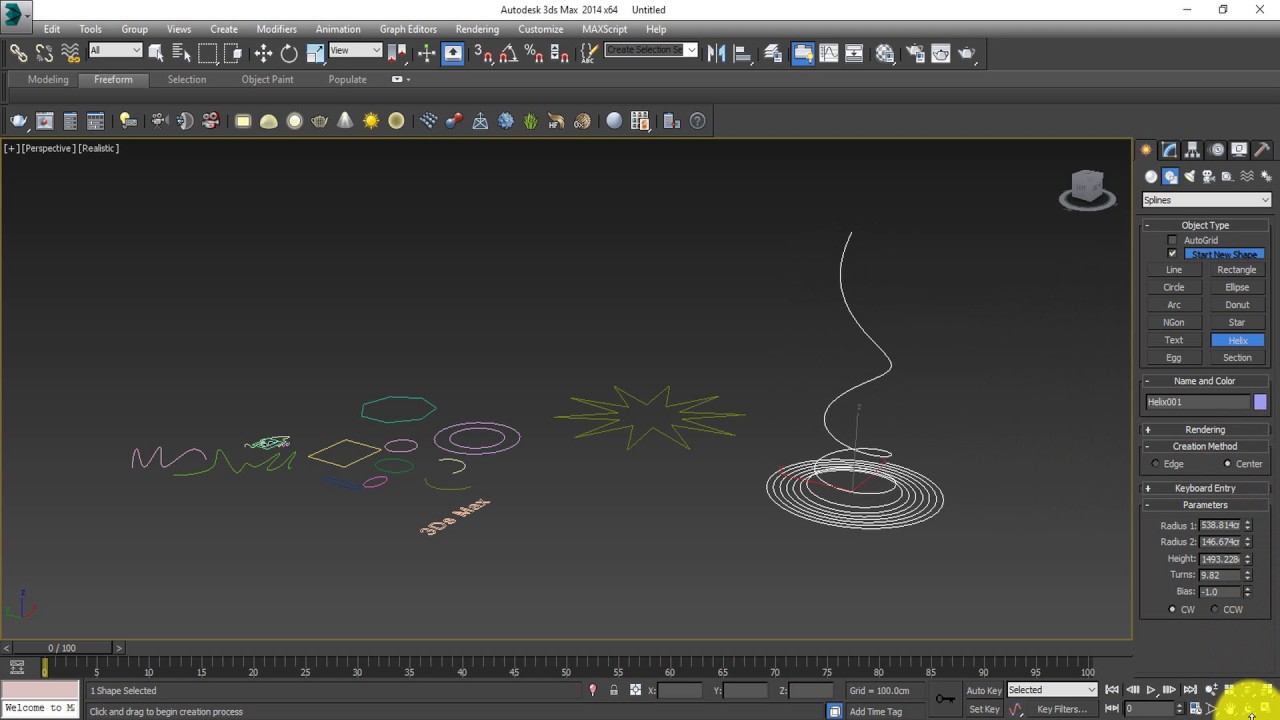This screenshot has height=720, width=1280.
Task: Open the View reference coordinate dropdown
Action: 355,50
